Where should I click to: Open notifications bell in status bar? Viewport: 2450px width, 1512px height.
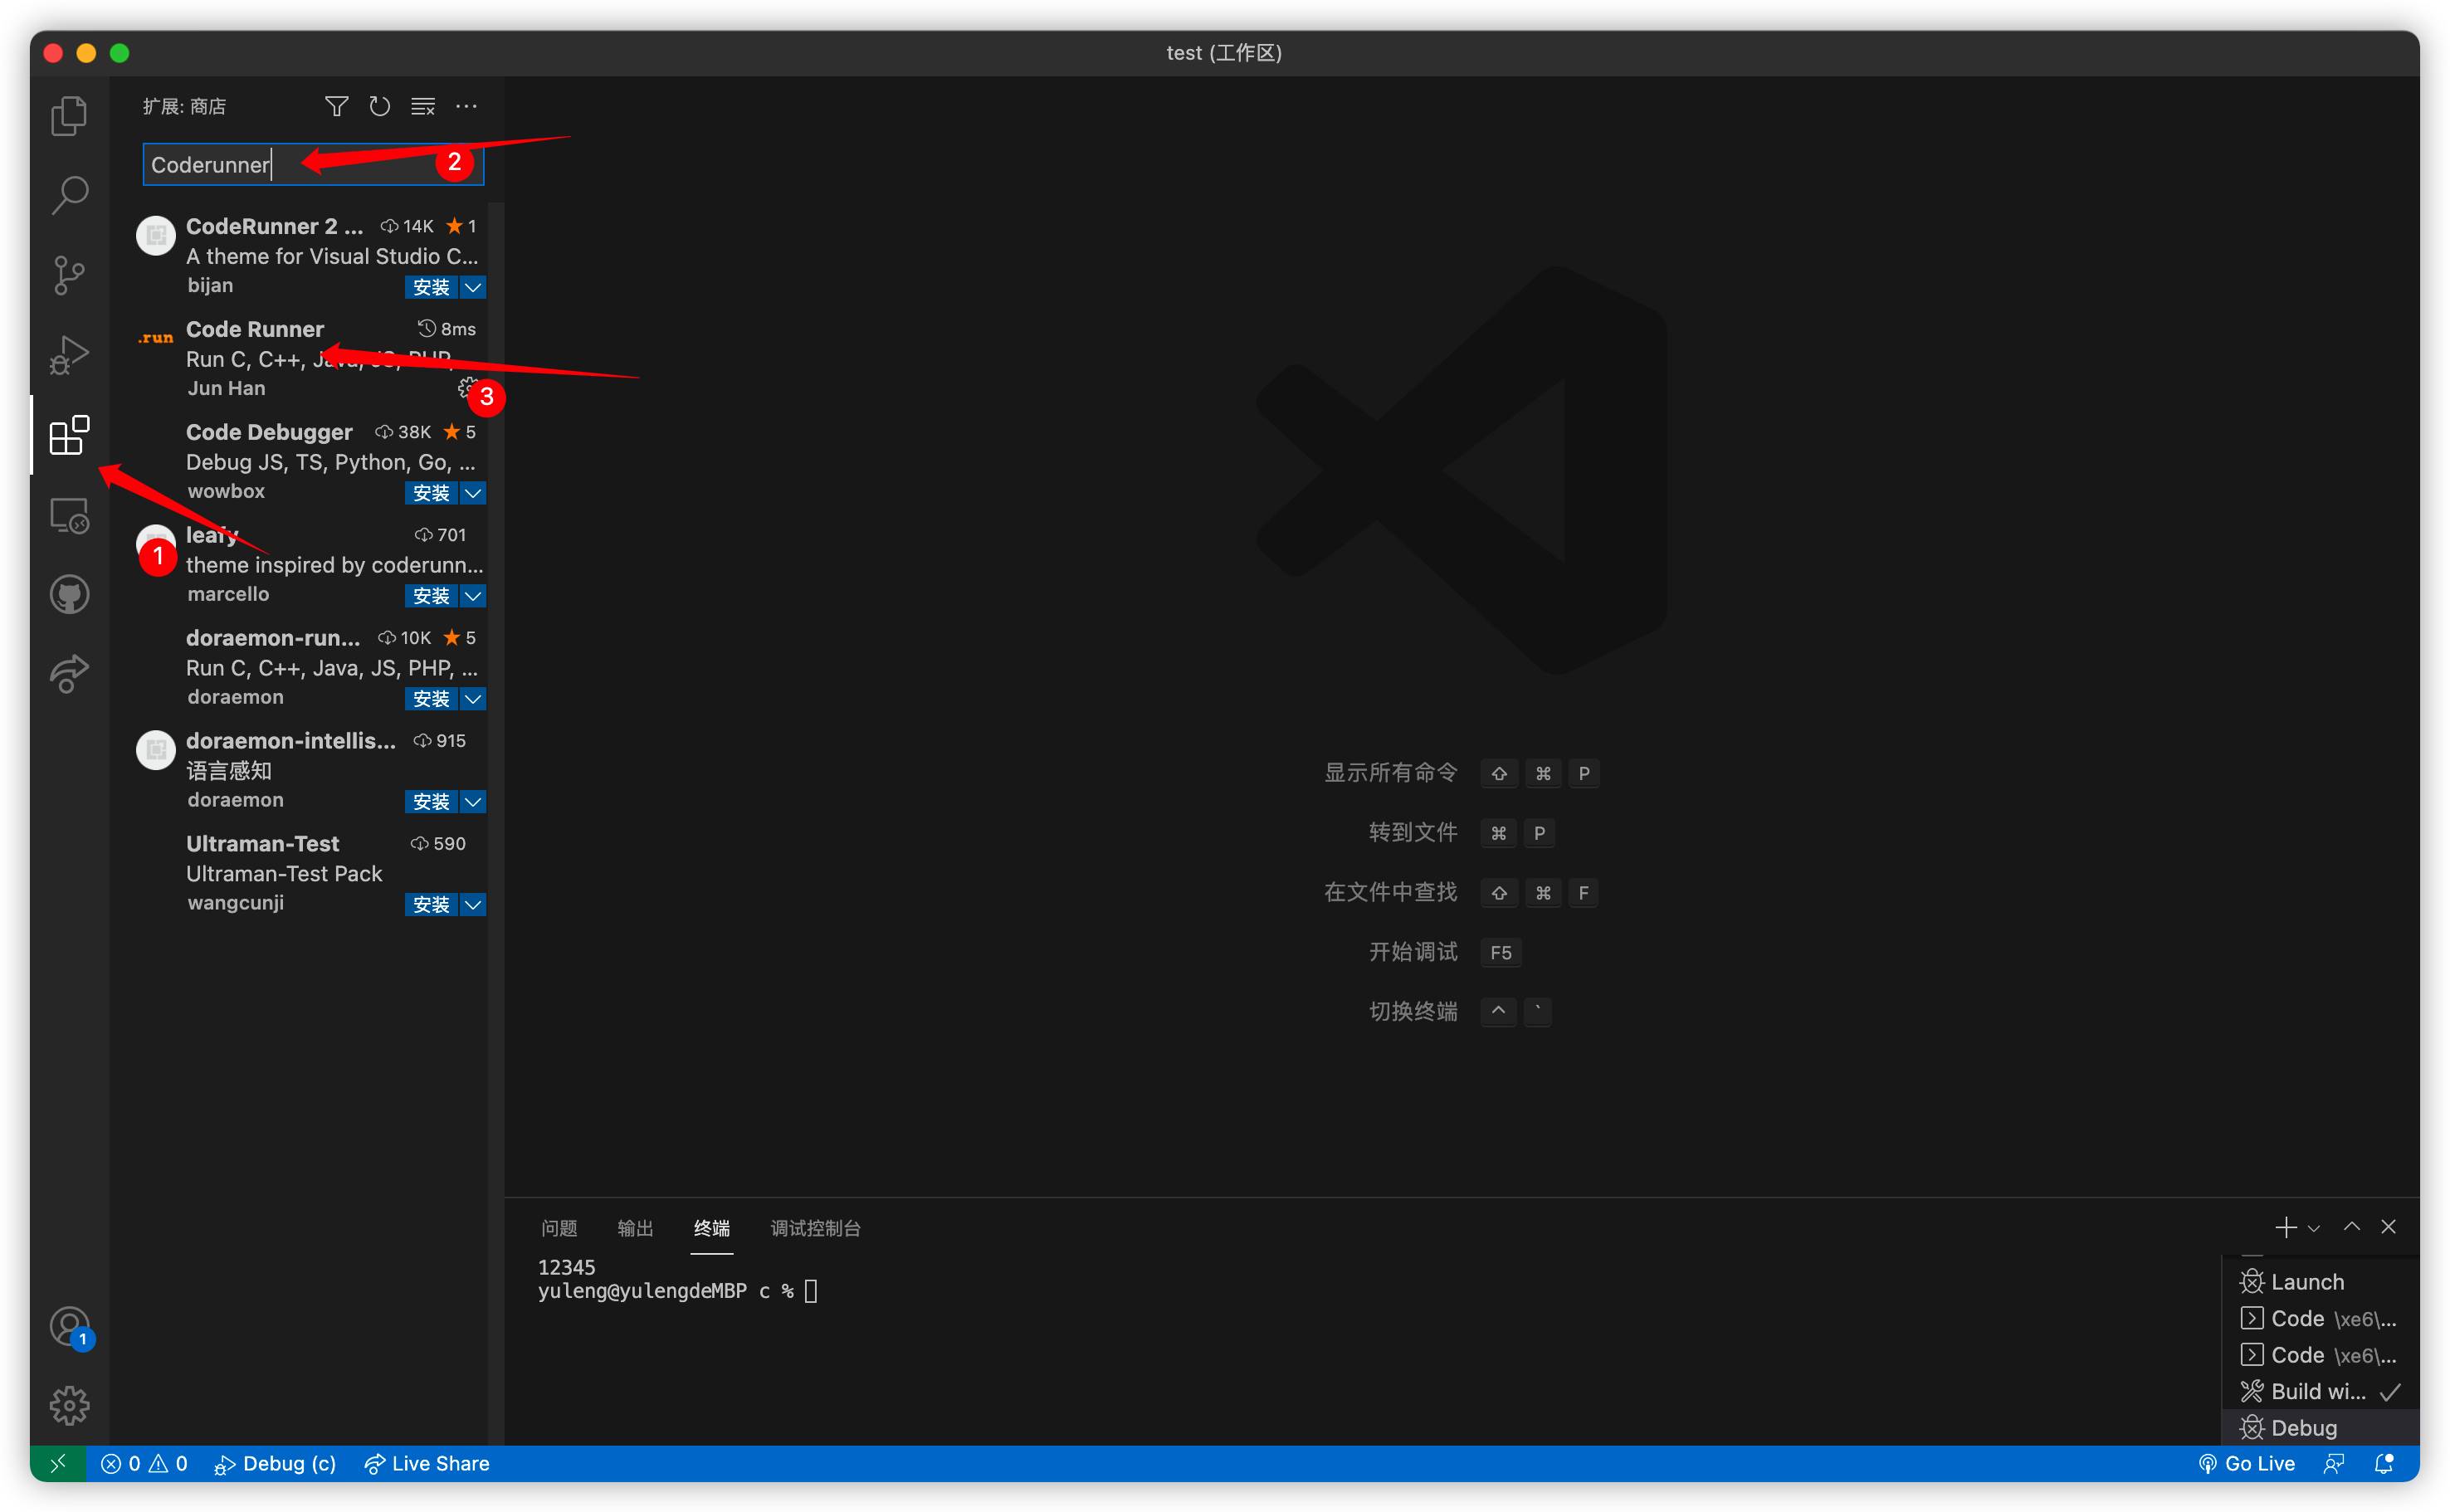pyautogui.click(x=2384, y=1463)
